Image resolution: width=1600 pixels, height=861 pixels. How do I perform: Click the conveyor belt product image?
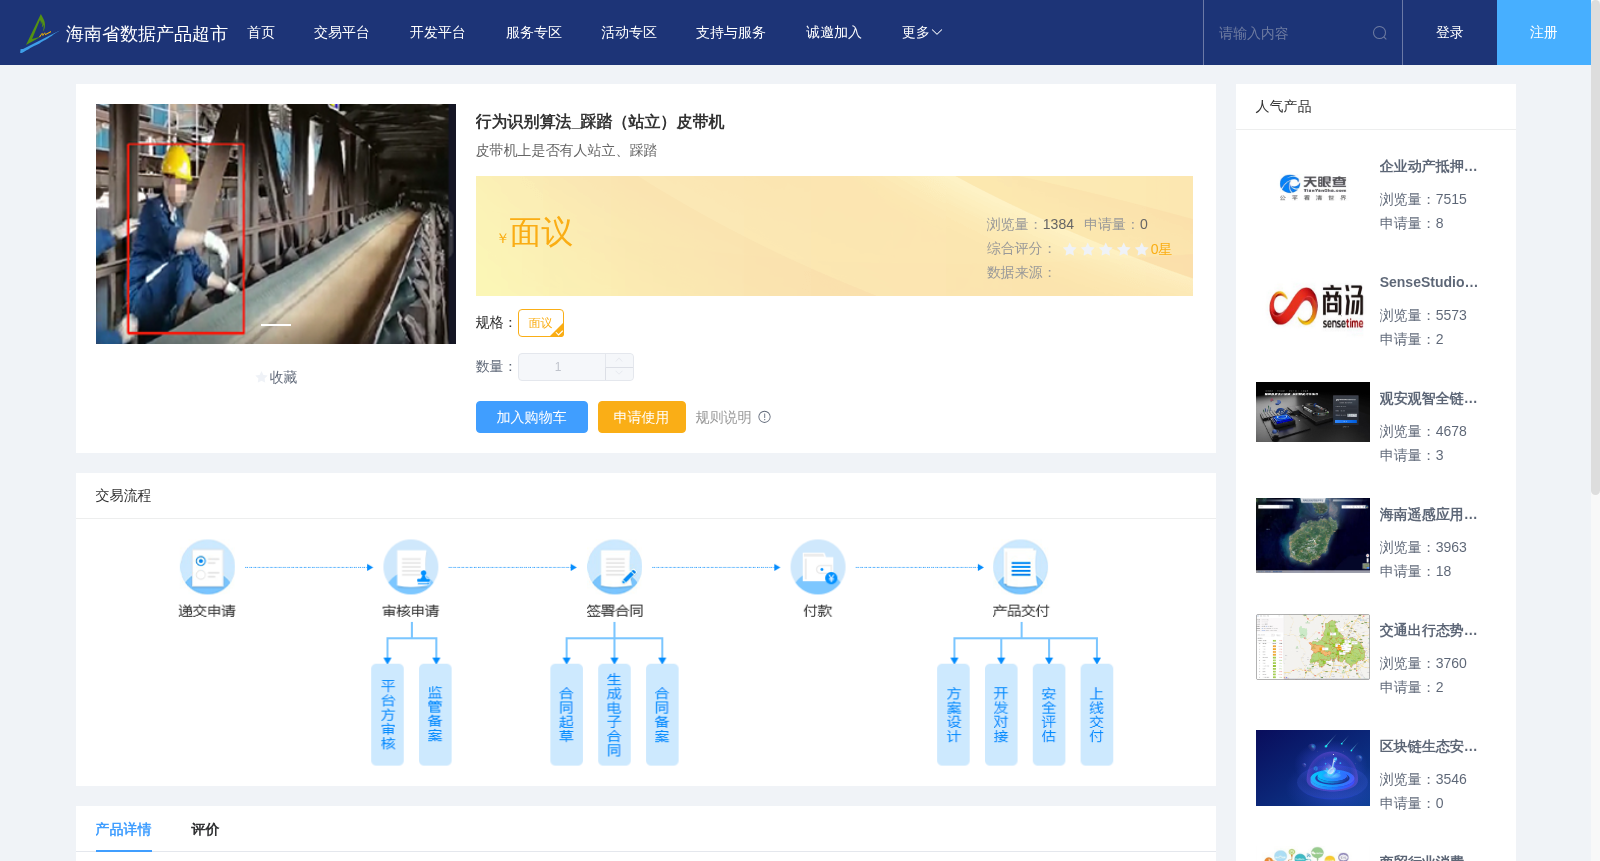click(276, 224)
